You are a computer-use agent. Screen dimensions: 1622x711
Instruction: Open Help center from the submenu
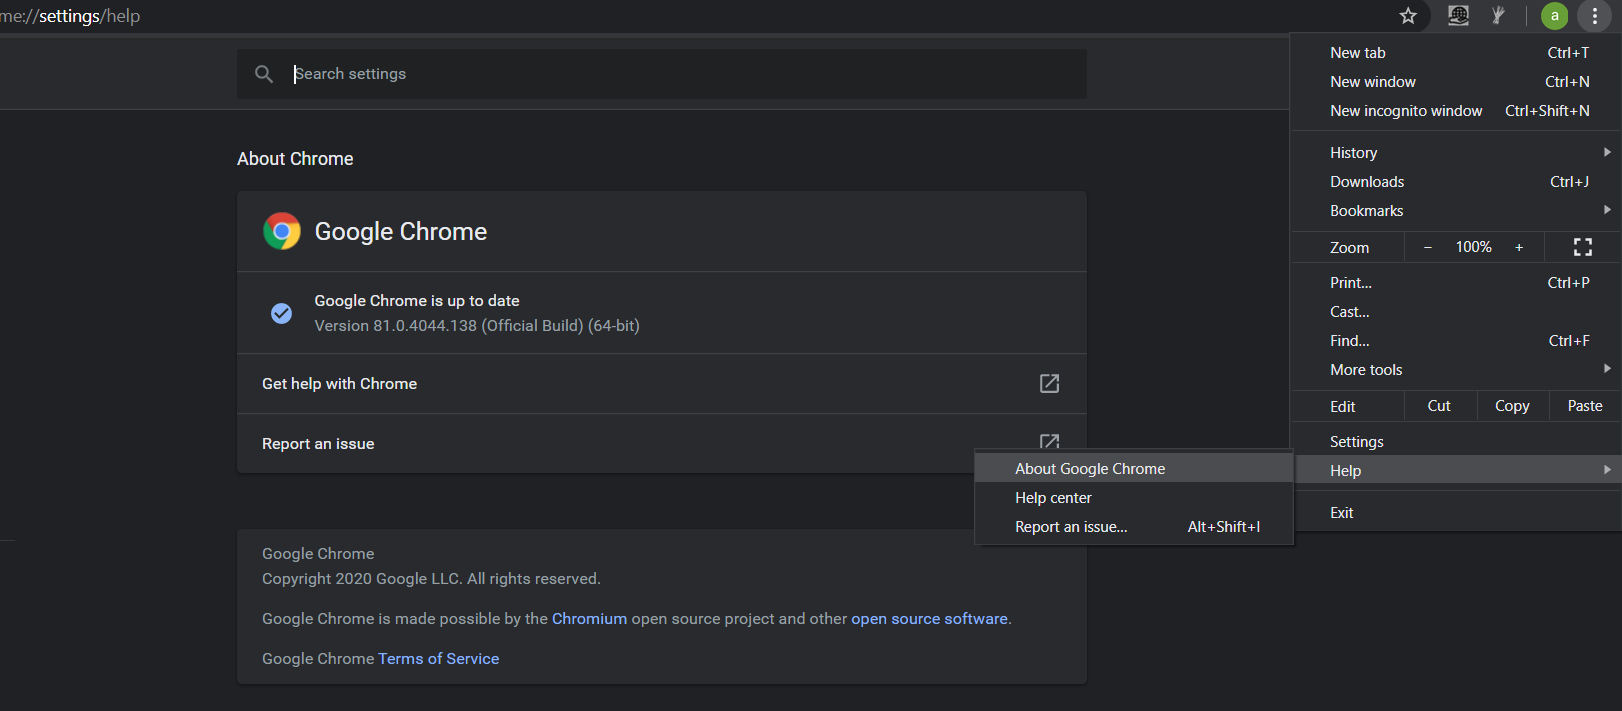1134,498
